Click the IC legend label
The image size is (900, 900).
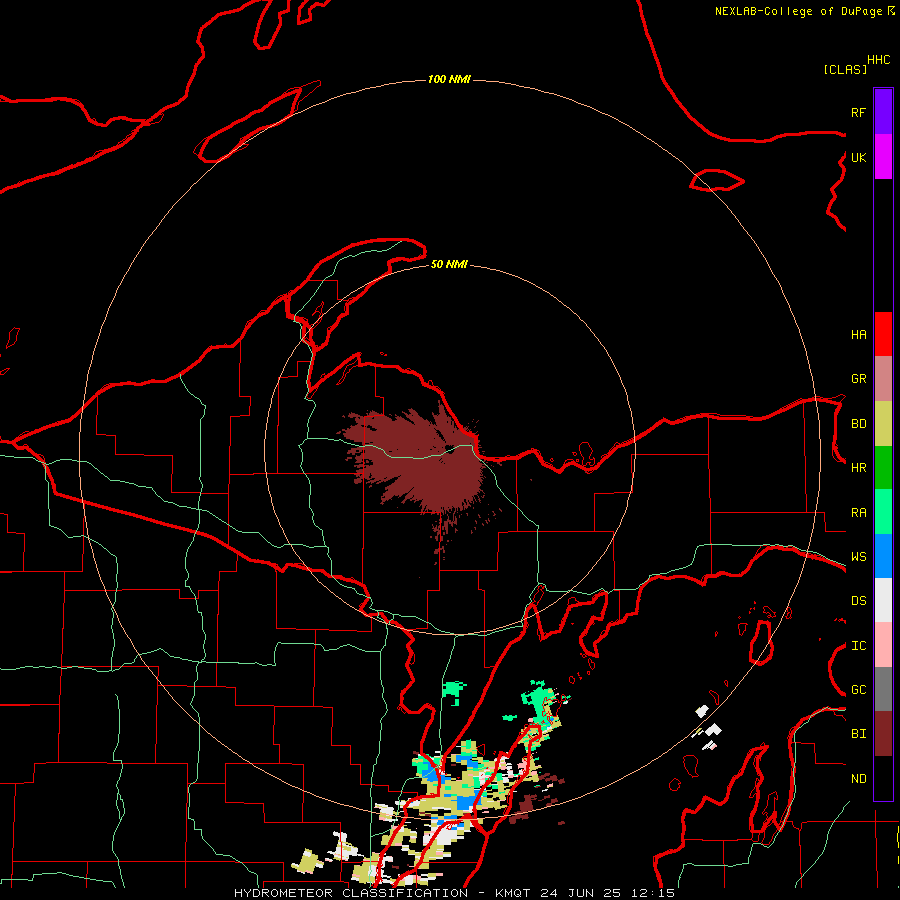point(858,646)
